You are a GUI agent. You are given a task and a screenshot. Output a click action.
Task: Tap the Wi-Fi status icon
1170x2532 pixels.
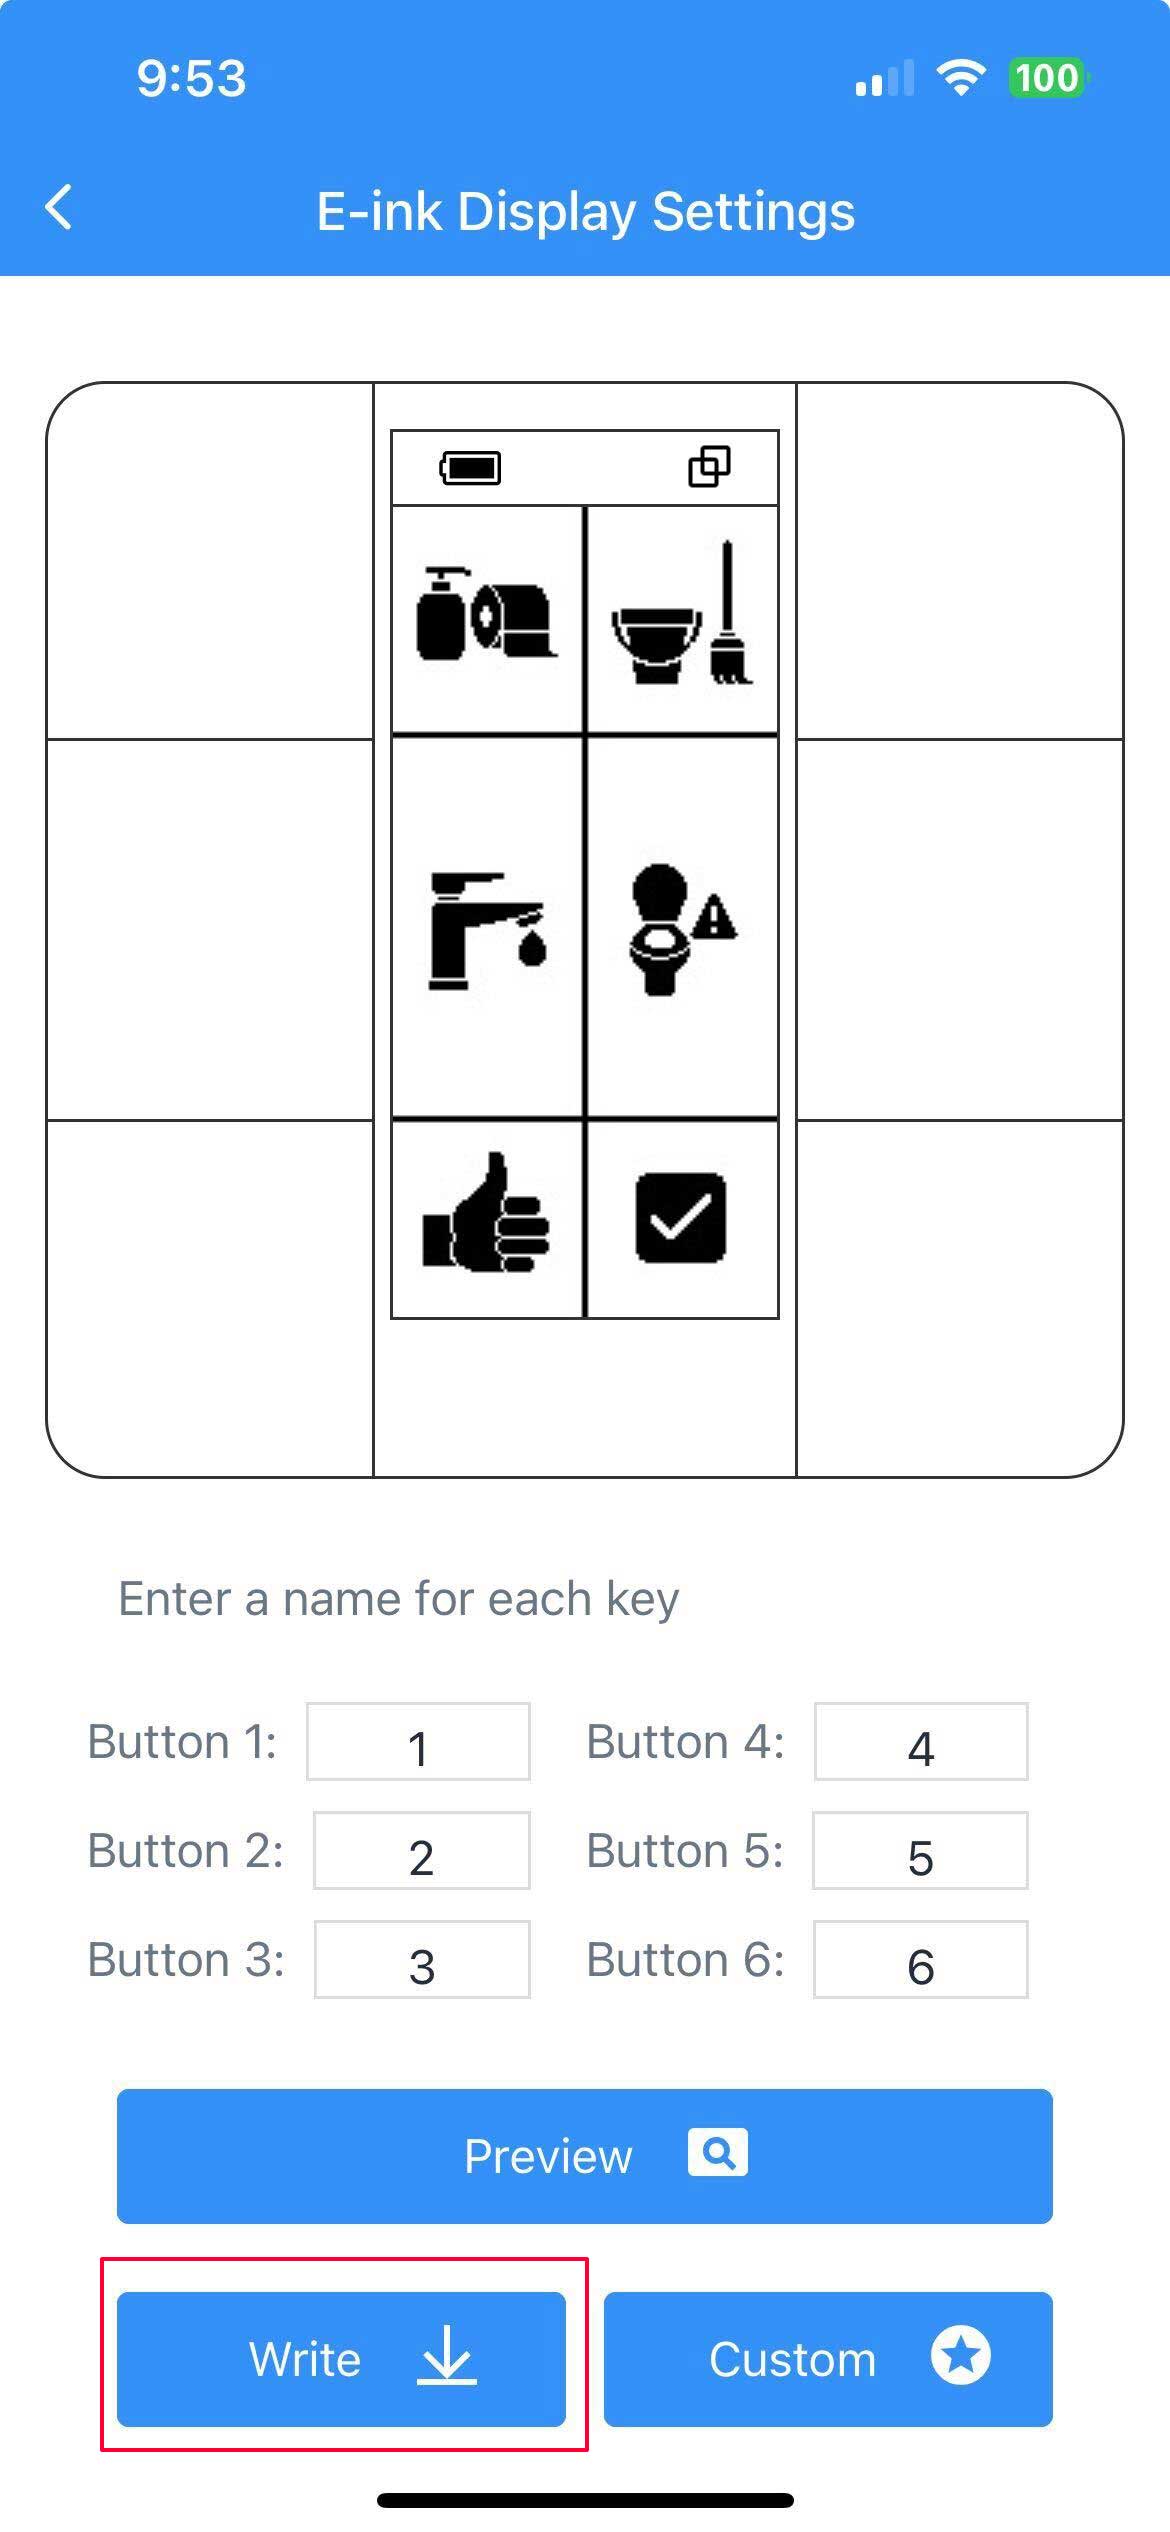(960, 78)
